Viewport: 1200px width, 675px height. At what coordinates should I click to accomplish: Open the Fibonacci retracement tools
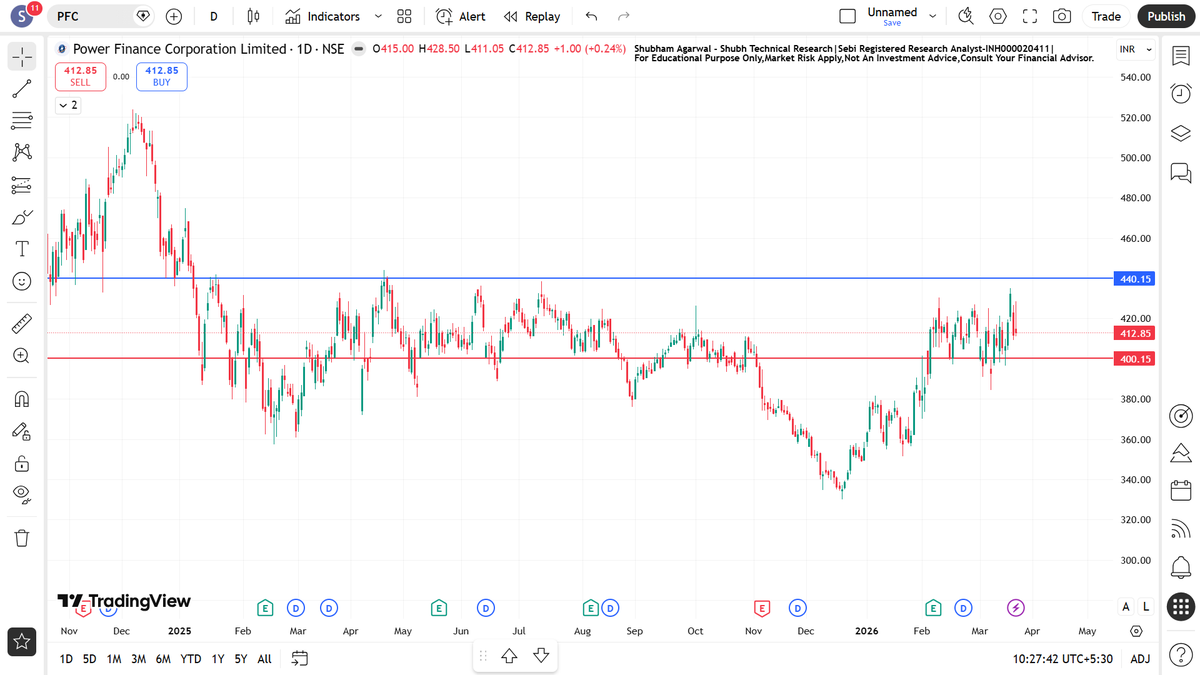(22, 121)
